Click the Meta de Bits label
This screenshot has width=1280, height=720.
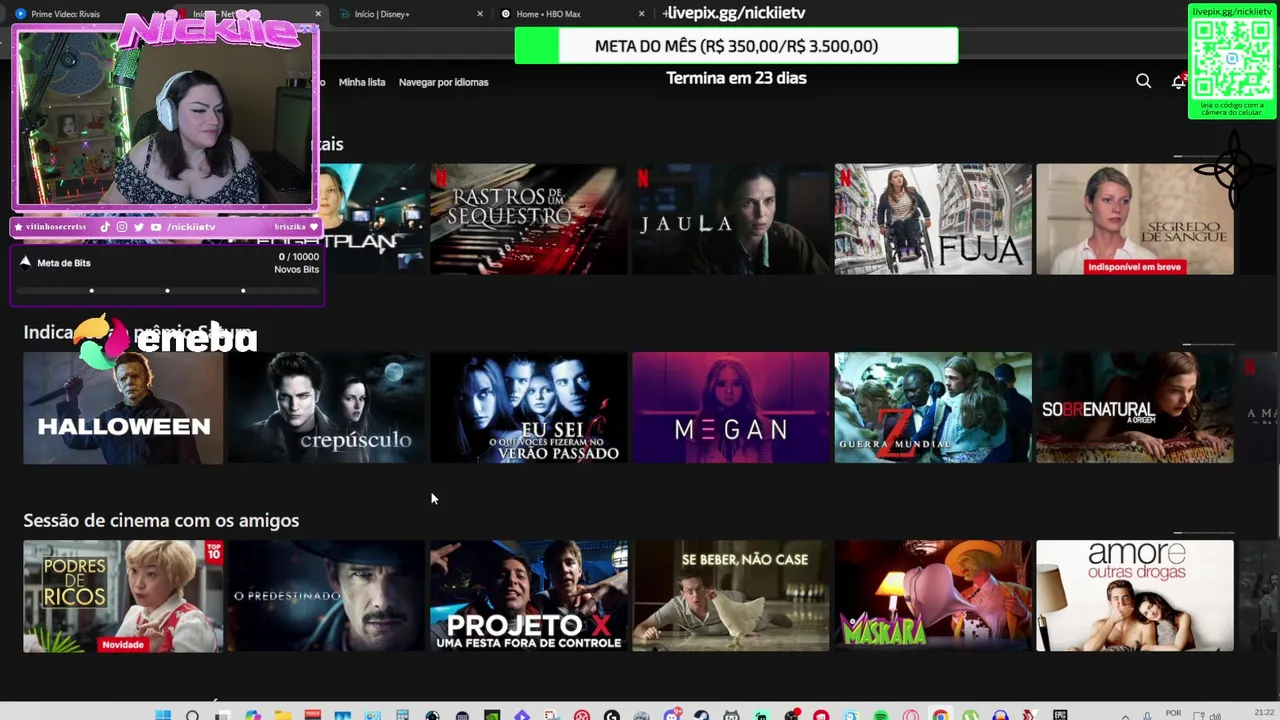point(64,263)
